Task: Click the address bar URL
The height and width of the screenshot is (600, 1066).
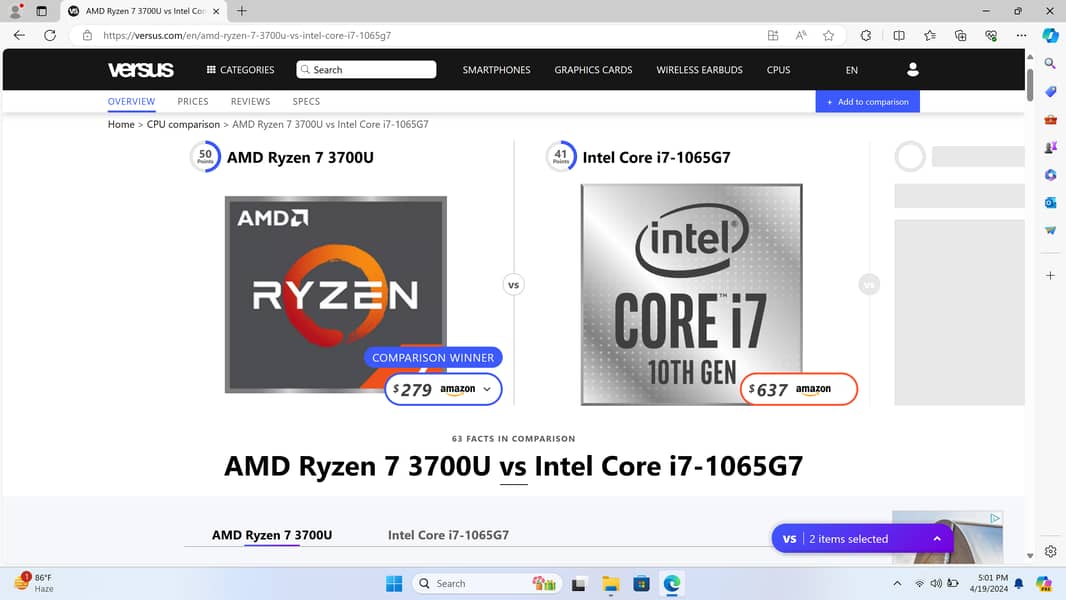Action: tap(247, 35)
